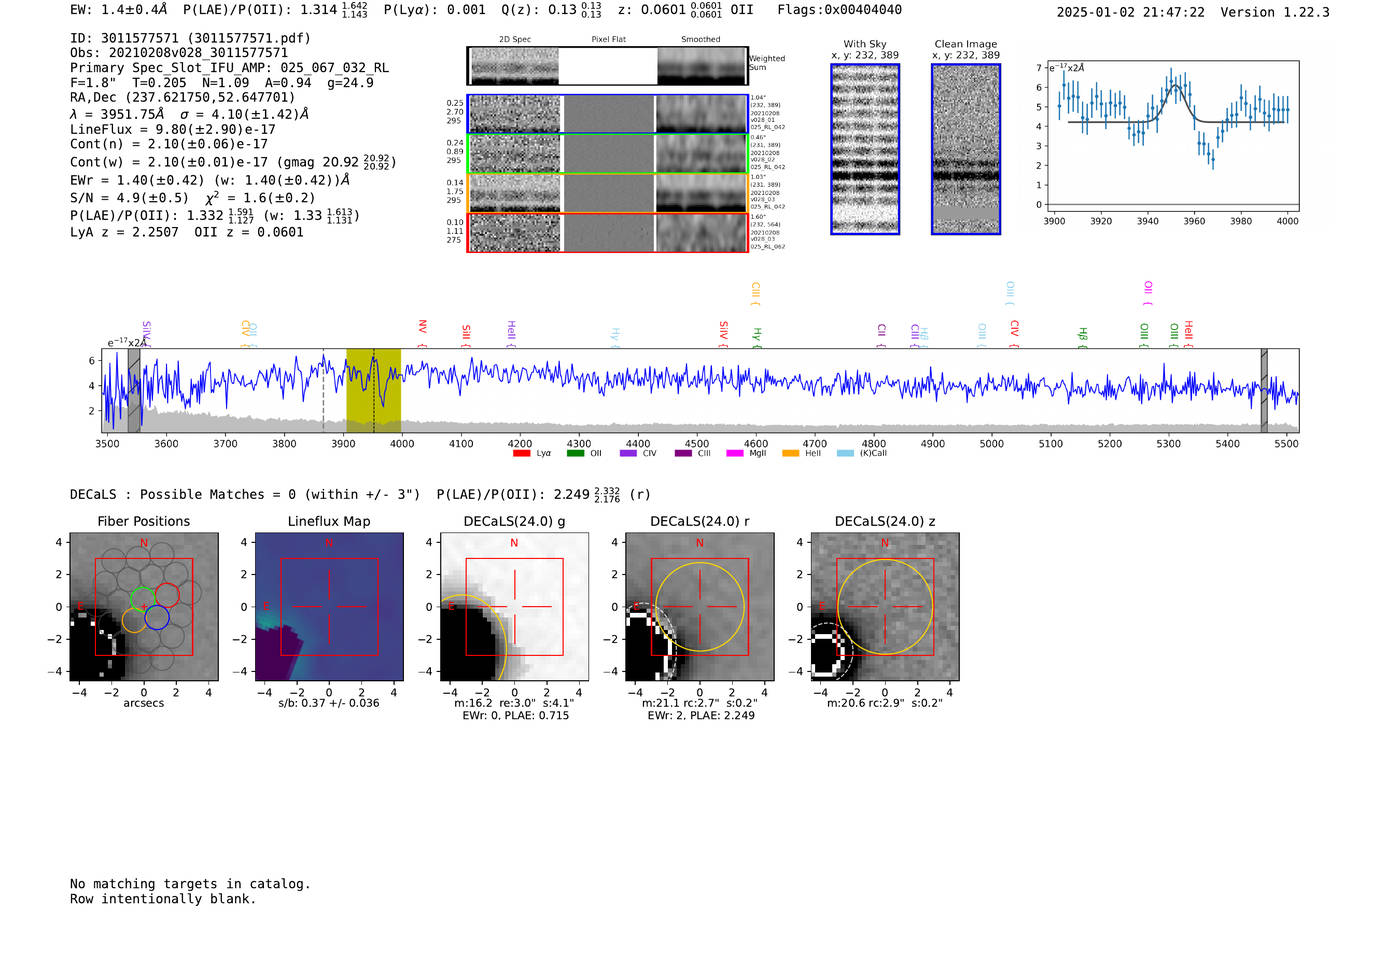
Task: Open the DECaLS g band image
Action: click(x=514, y=607)
